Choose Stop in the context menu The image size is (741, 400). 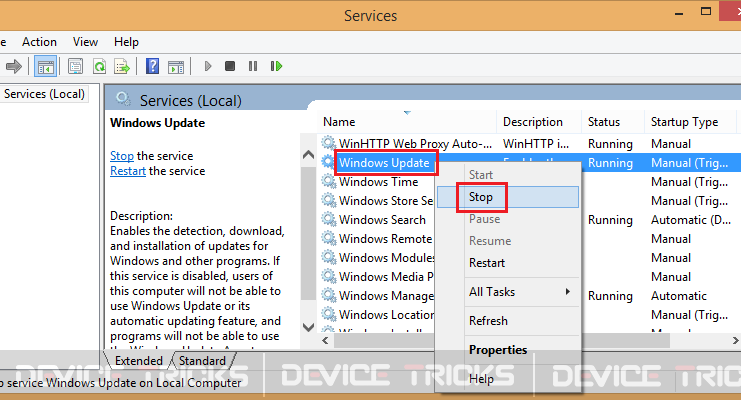tap(508, 197)
